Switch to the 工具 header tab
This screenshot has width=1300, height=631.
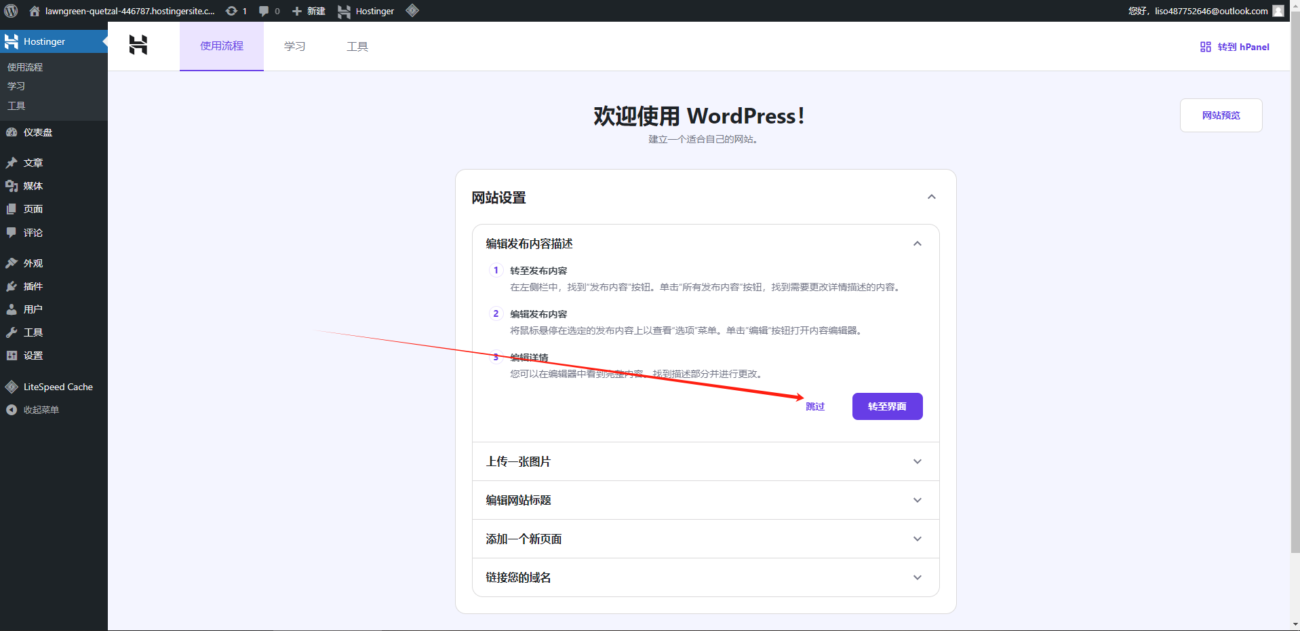[357, 46]
